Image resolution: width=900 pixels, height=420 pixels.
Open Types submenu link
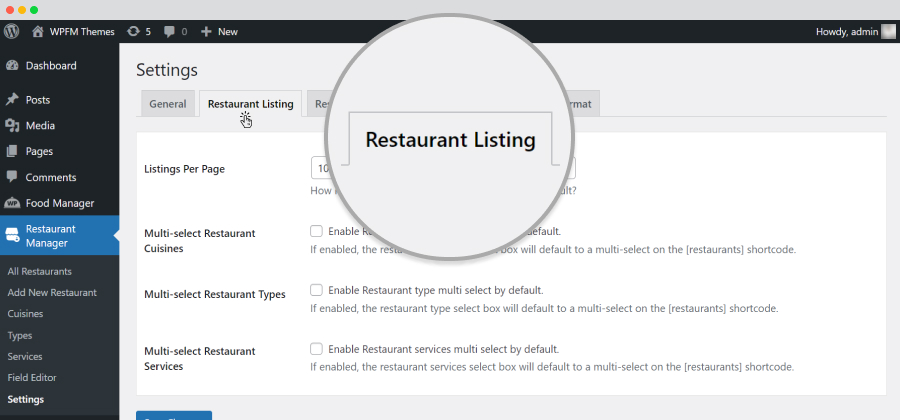tap(20, 336)
